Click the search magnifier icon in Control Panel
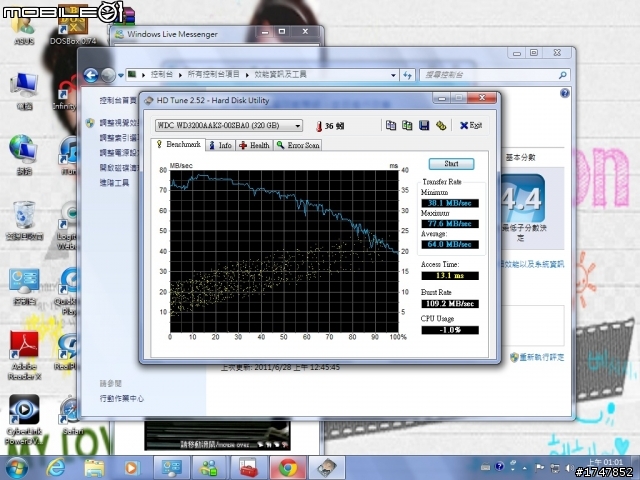Viewport: 640px width, 480px height. tap(562, 75)
